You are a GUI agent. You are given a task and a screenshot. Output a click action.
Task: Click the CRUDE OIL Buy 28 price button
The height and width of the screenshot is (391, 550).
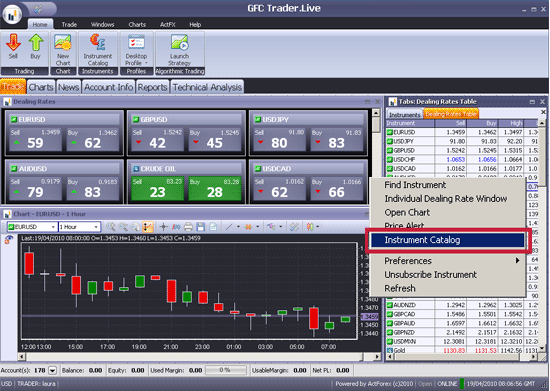coord(215,189)
